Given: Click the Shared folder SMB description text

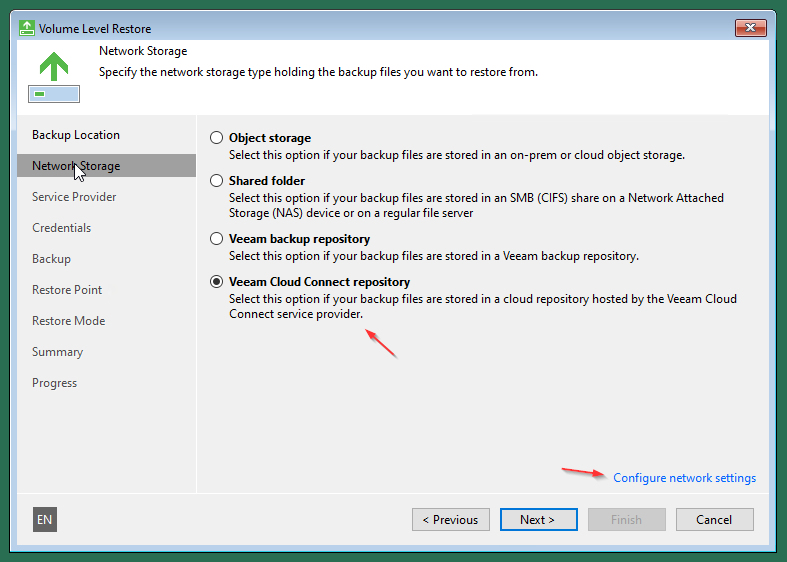Looking at the screenshot, I should click(x=476, y=206).
